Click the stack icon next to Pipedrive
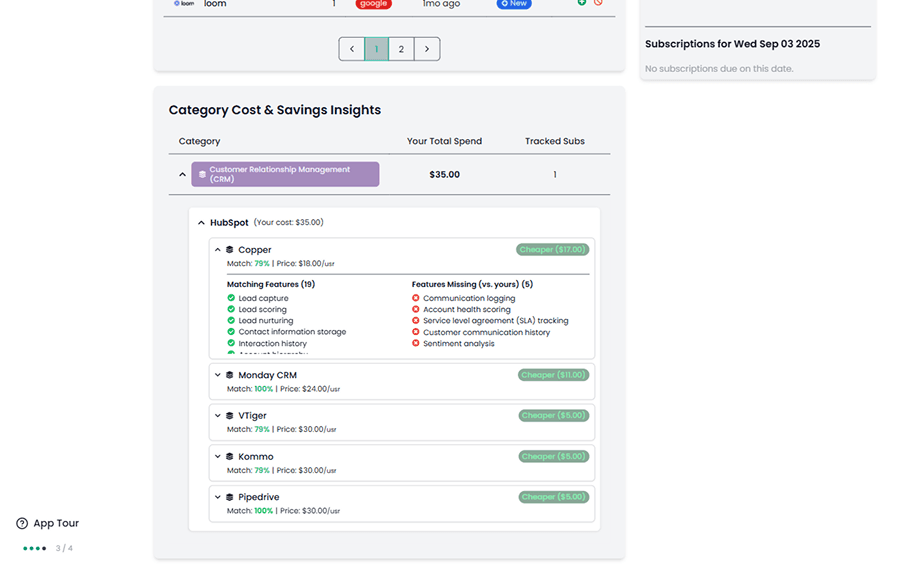The width and height of the screenshot is (900, 583). pyautogui.click(x=230, y=497)
